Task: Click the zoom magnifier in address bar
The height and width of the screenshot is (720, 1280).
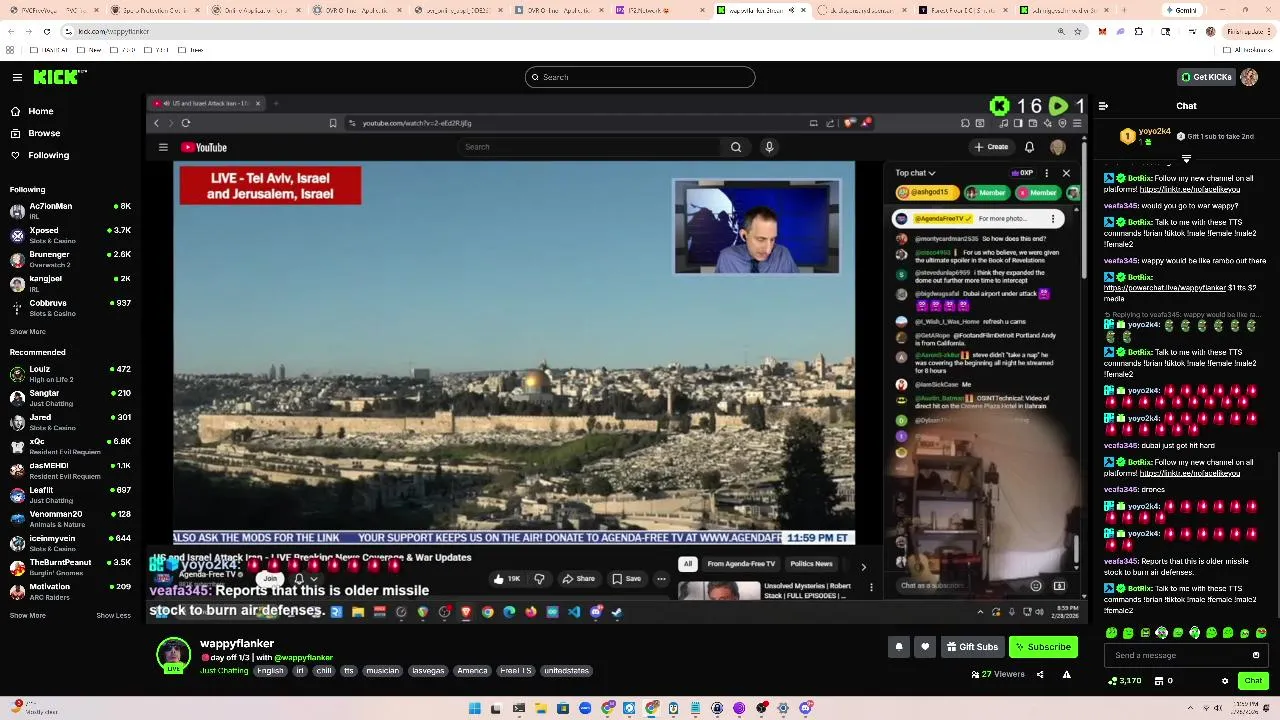Action: (x=1061, y=31)
